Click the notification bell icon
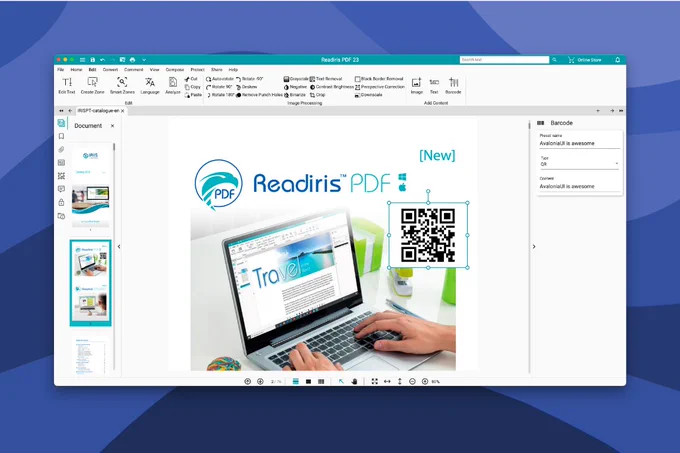The width and height of the screenshot is (680, 453). 618,60
